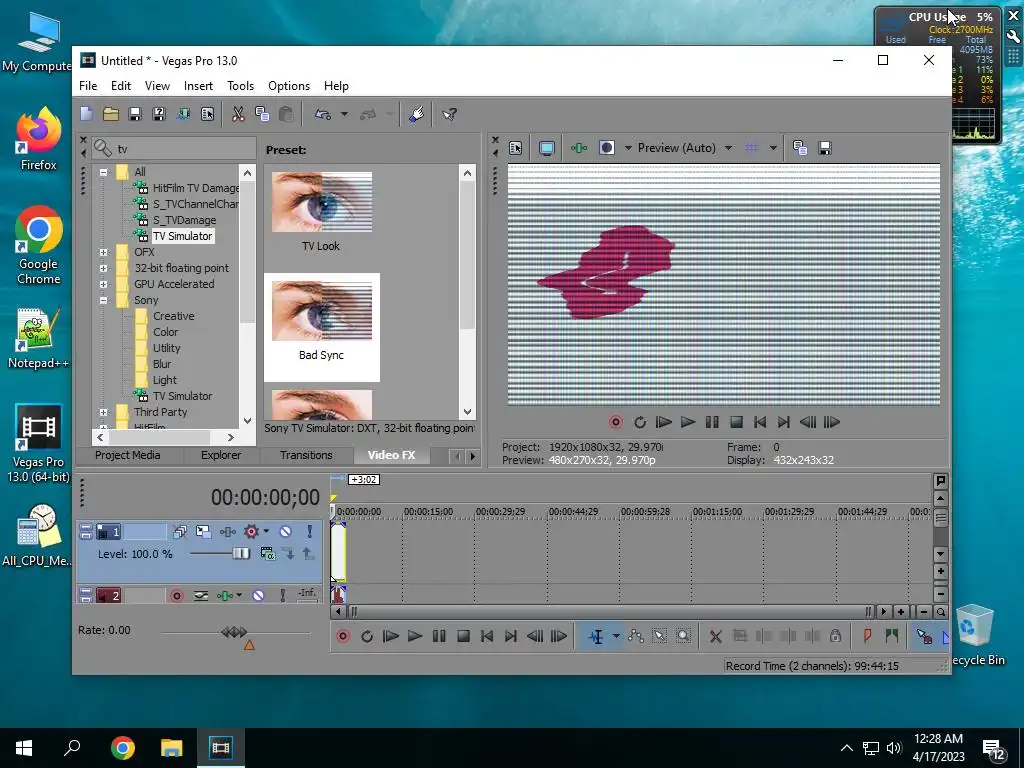
Task: Click the playback Rate slider
Action: tap(235, 632)
